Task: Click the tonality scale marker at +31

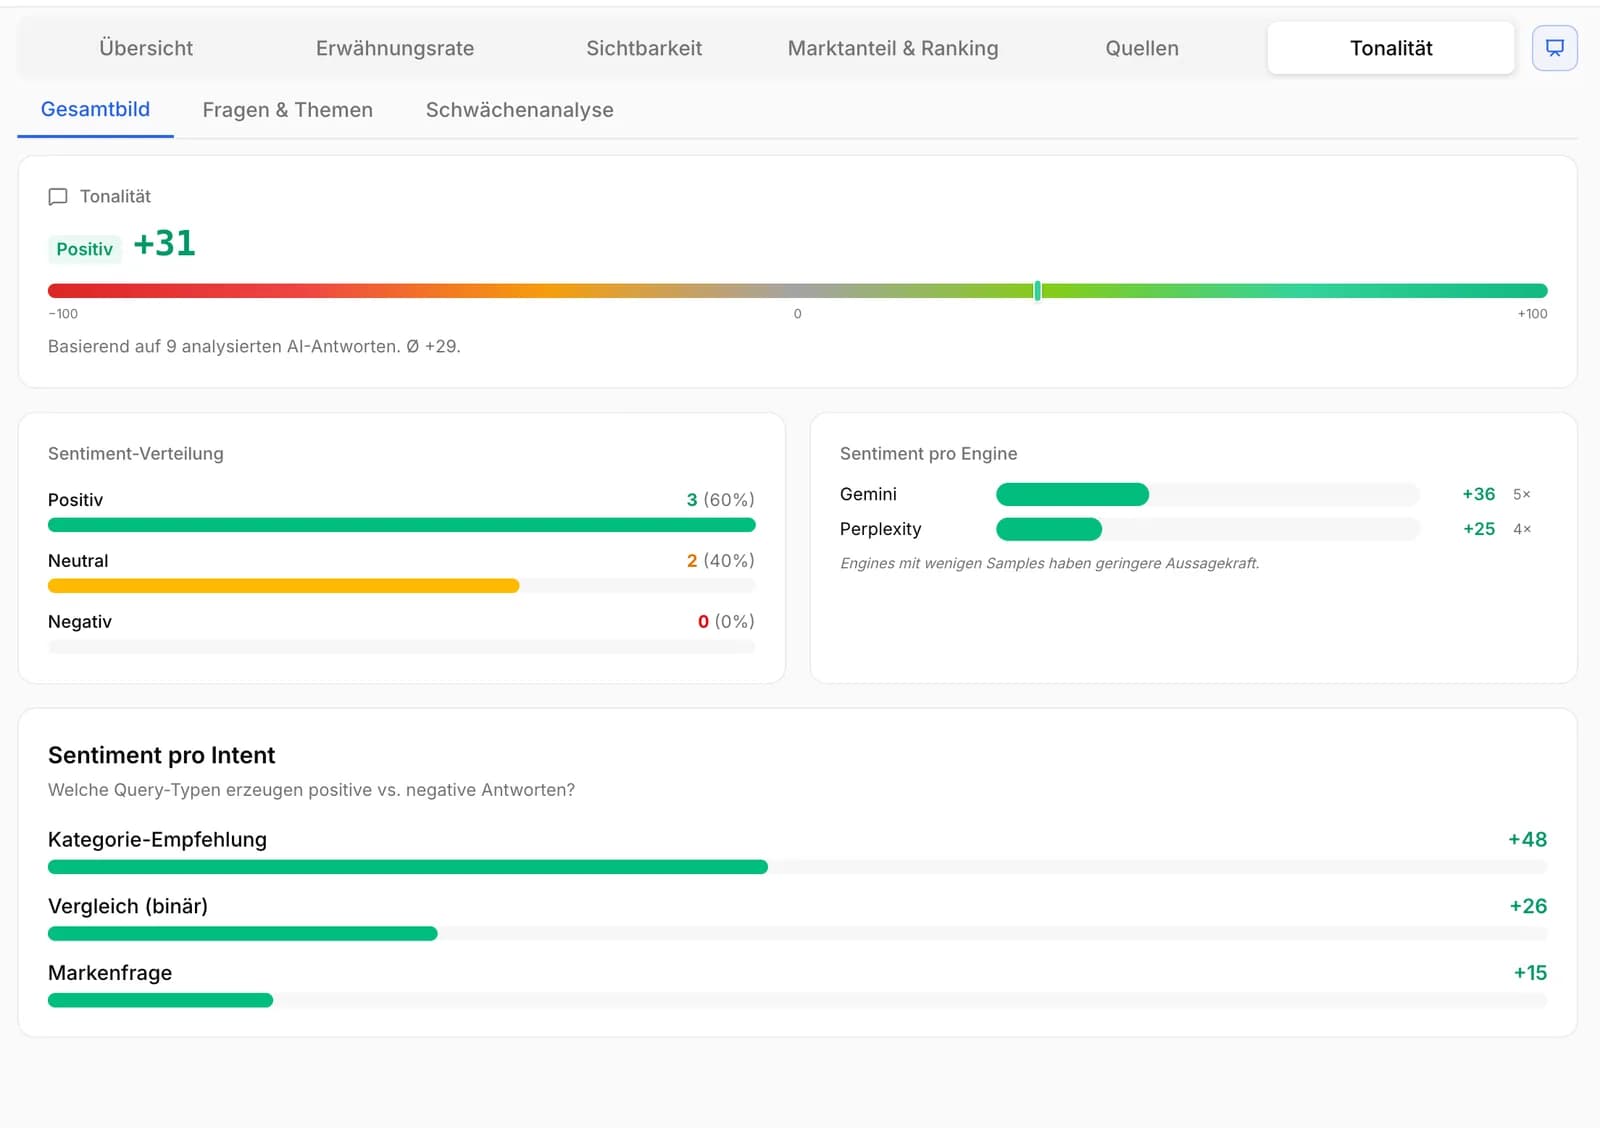Action: [x=1038, y=291]
